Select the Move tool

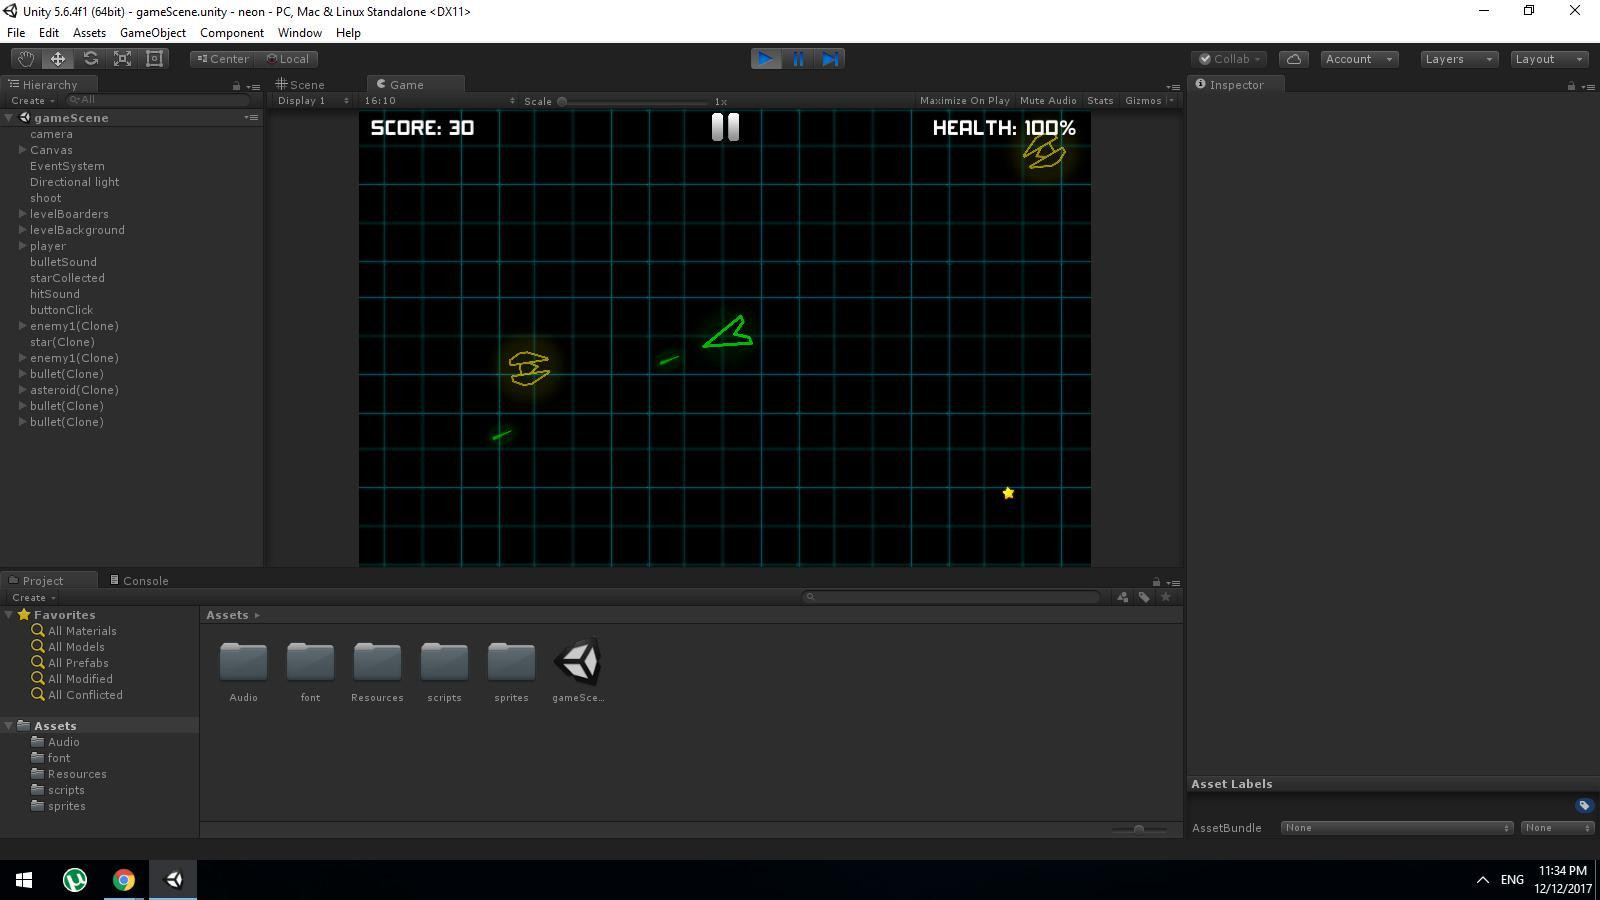tap(57, 58)
